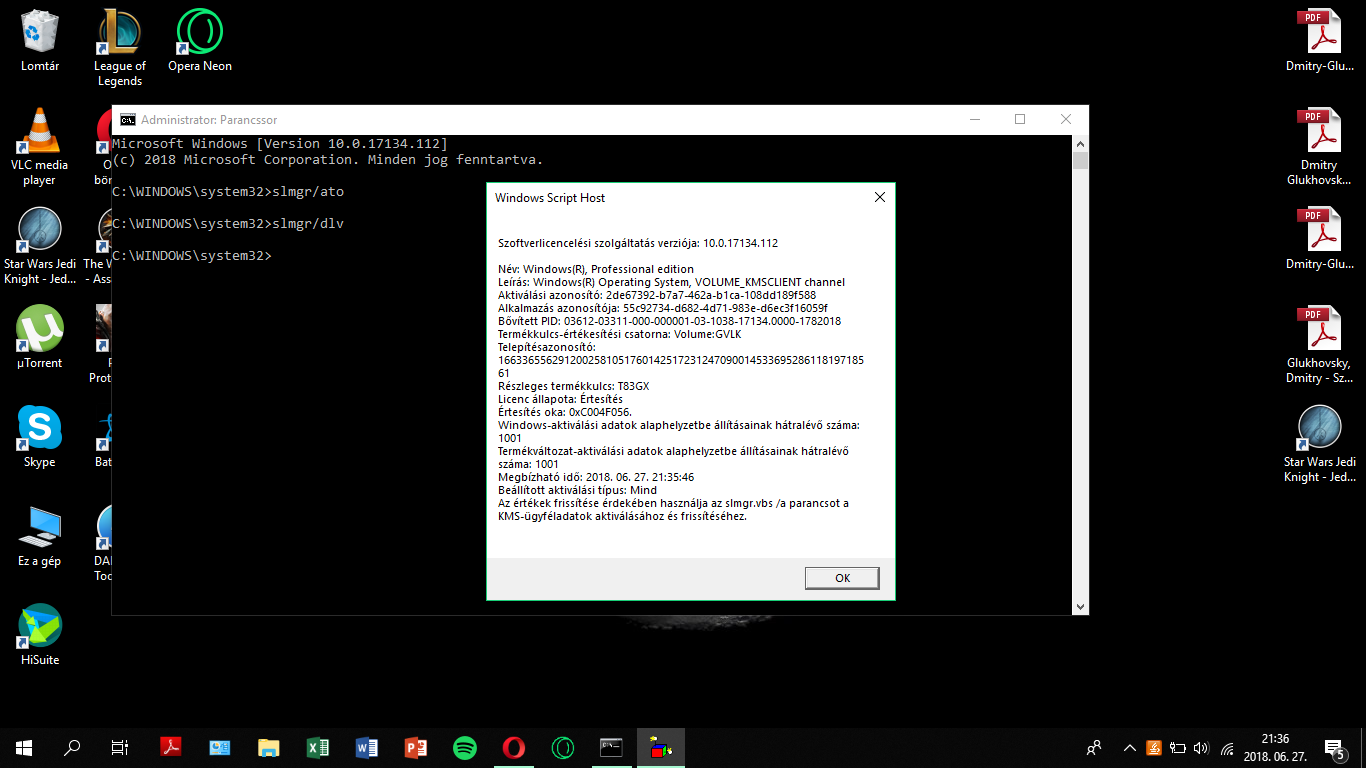The image size is (1366, 768).
Task: Select the VLC media player desktop shortcut
Action: (x=40, y=147)
